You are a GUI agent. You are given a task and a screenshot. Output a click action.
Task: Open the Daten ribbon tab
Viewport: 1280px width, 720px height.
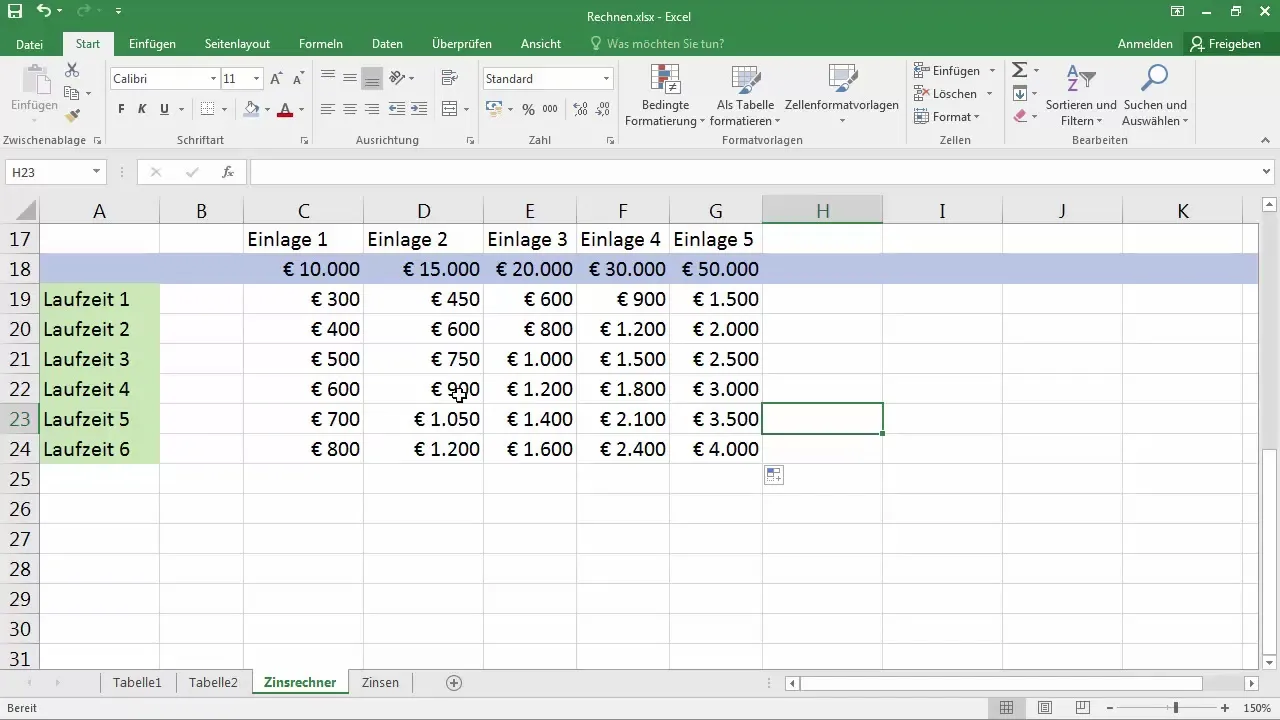coord(387,44)
